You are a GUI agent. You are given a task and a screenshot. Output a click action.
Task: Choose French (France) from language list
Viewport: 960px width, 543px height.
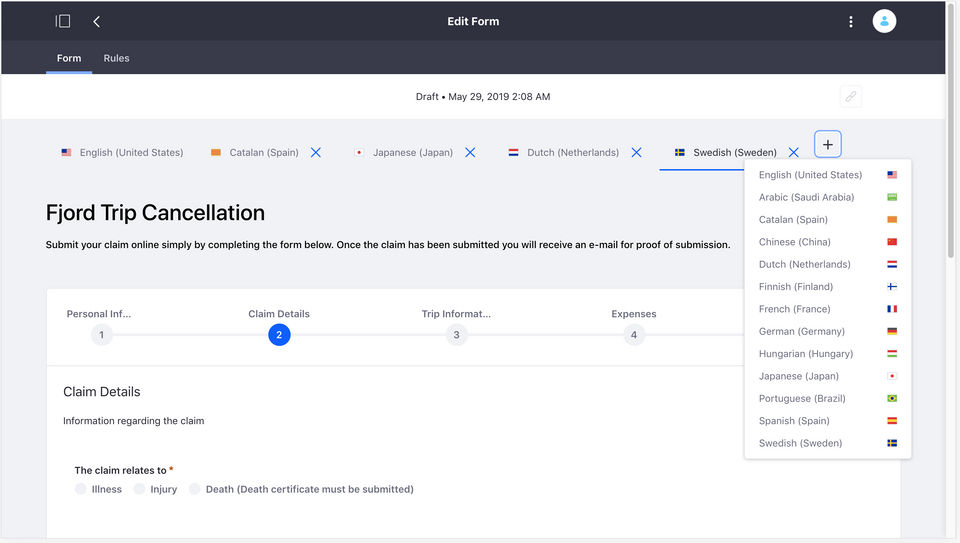(794, 309)
